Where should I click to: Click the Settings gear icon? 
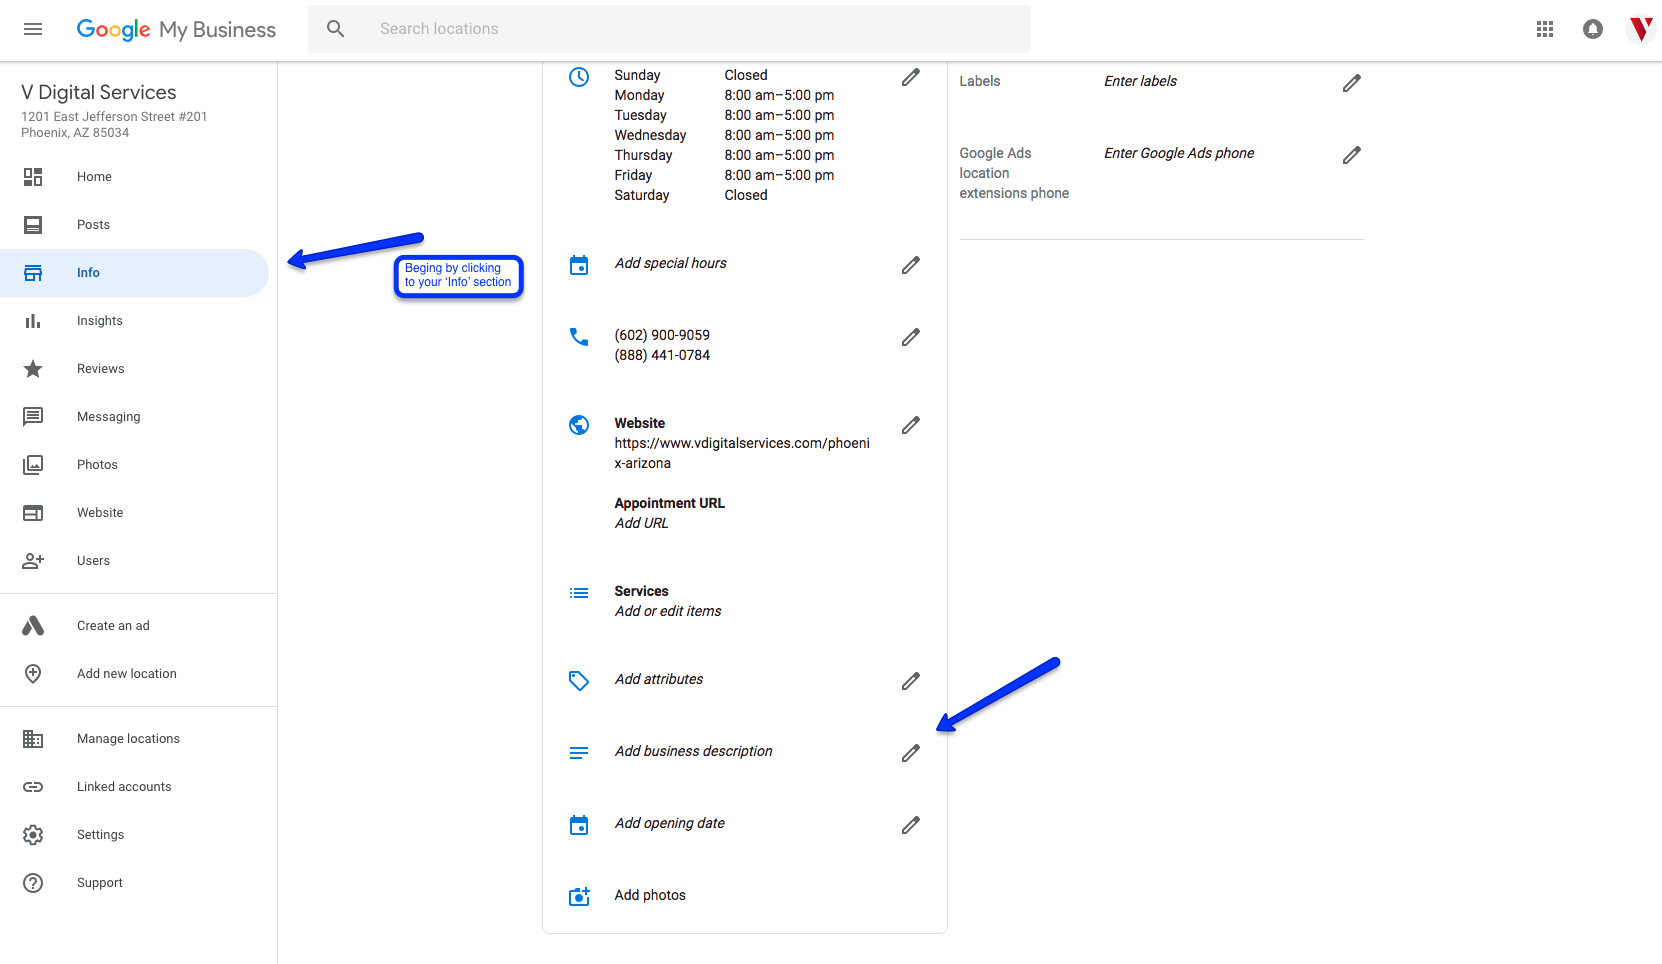[x=33, y=835]
